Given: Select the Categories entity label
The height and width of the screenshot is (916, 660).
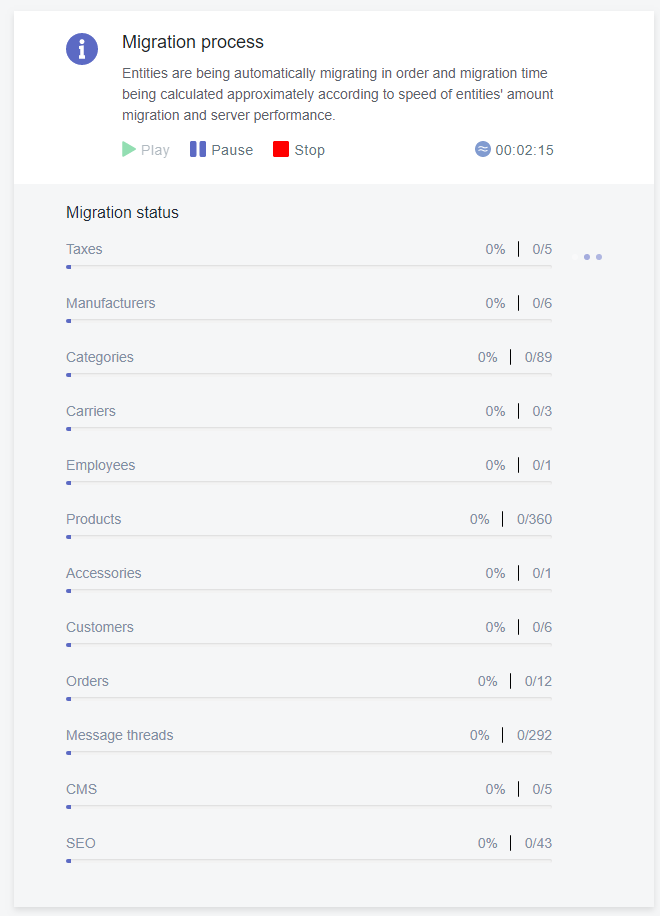Looking at the screenshot, I should [100, 357].
